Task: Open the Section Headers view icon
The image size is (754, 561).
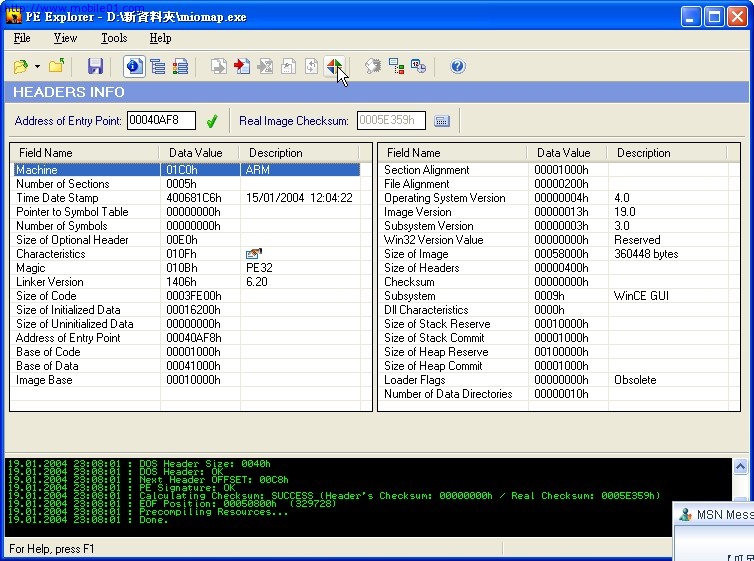Action: pyautogui.click(x=180, y=66)
